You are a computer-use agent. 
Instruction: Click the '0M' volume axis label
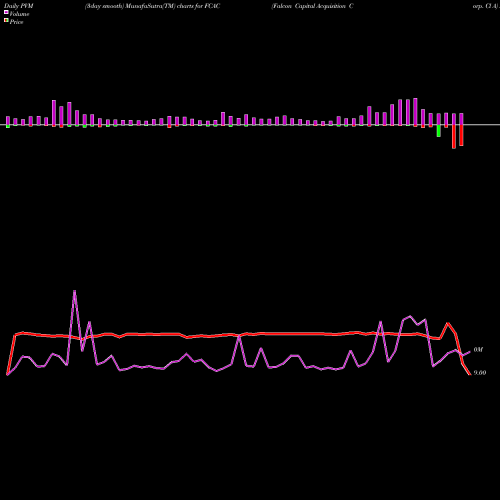pyautogui.click(x=478, y=350)
